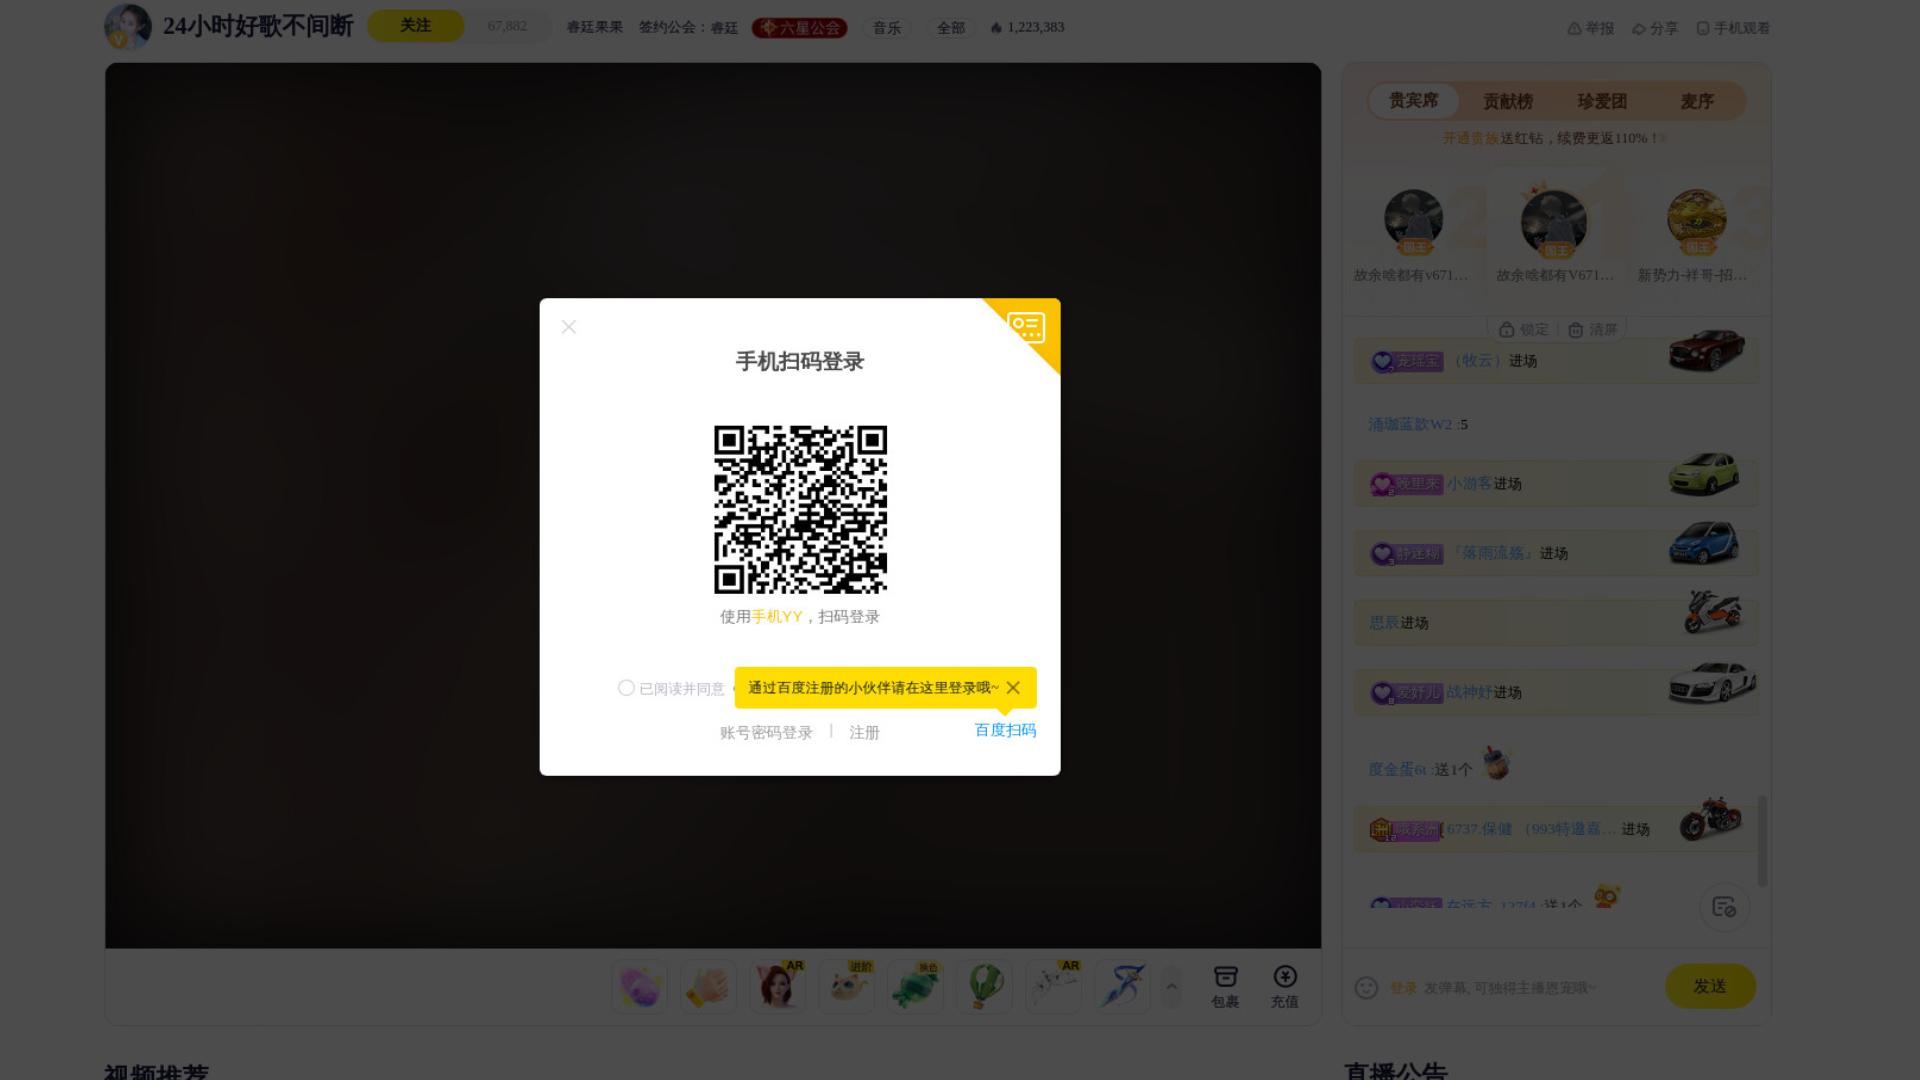Switch to account login via corner card icon

1027,327
